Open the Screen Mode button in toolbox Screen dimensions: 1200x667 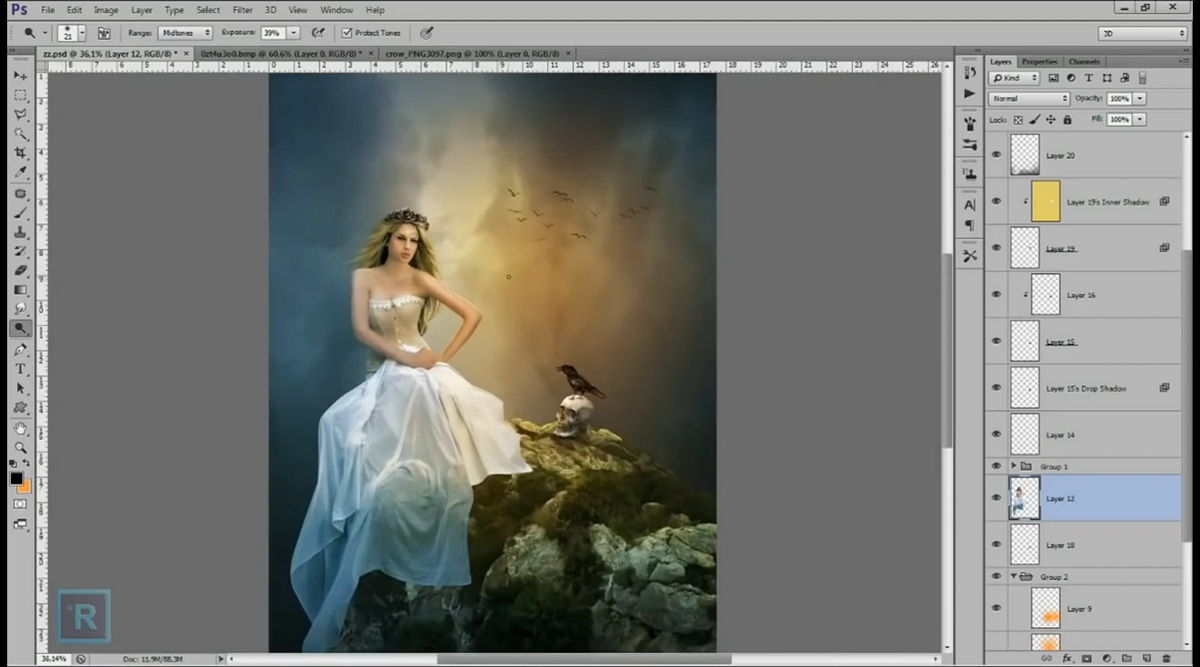[20, 523]
